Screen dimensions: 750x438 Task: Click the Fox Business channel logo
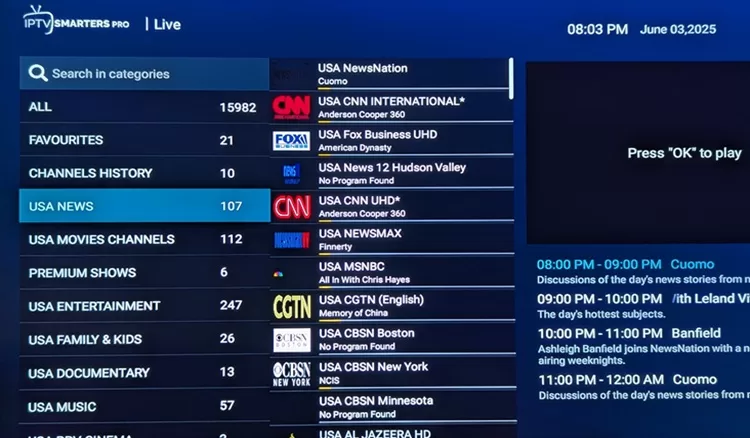coord(291,141)
